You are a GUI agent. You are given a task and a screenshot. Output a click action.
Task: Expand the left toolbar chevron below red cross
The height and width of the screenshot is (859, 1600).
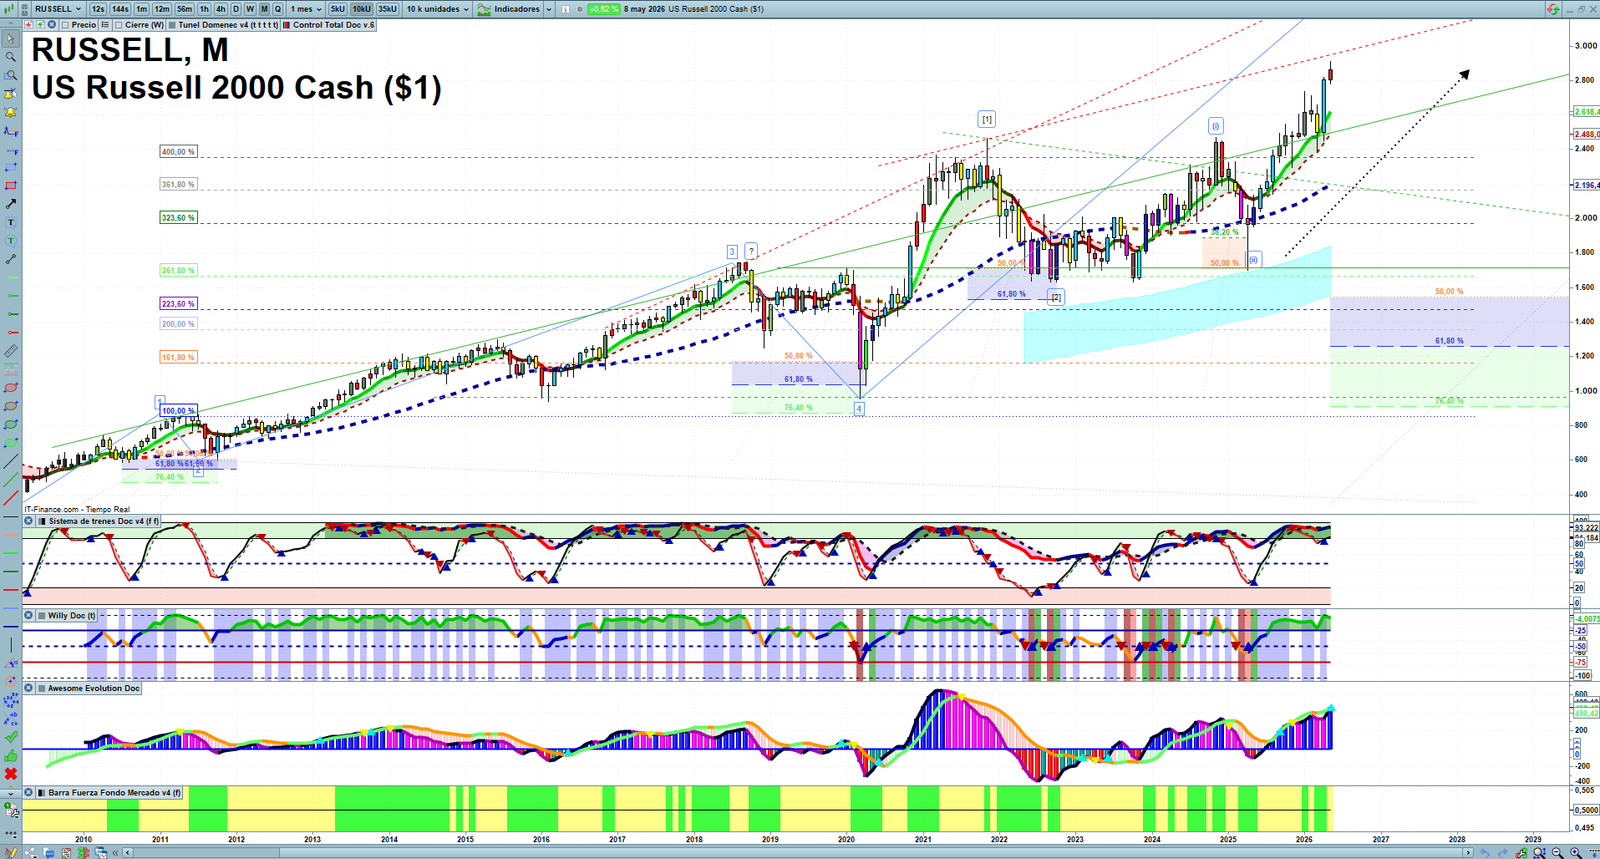(x=10, y=794)
